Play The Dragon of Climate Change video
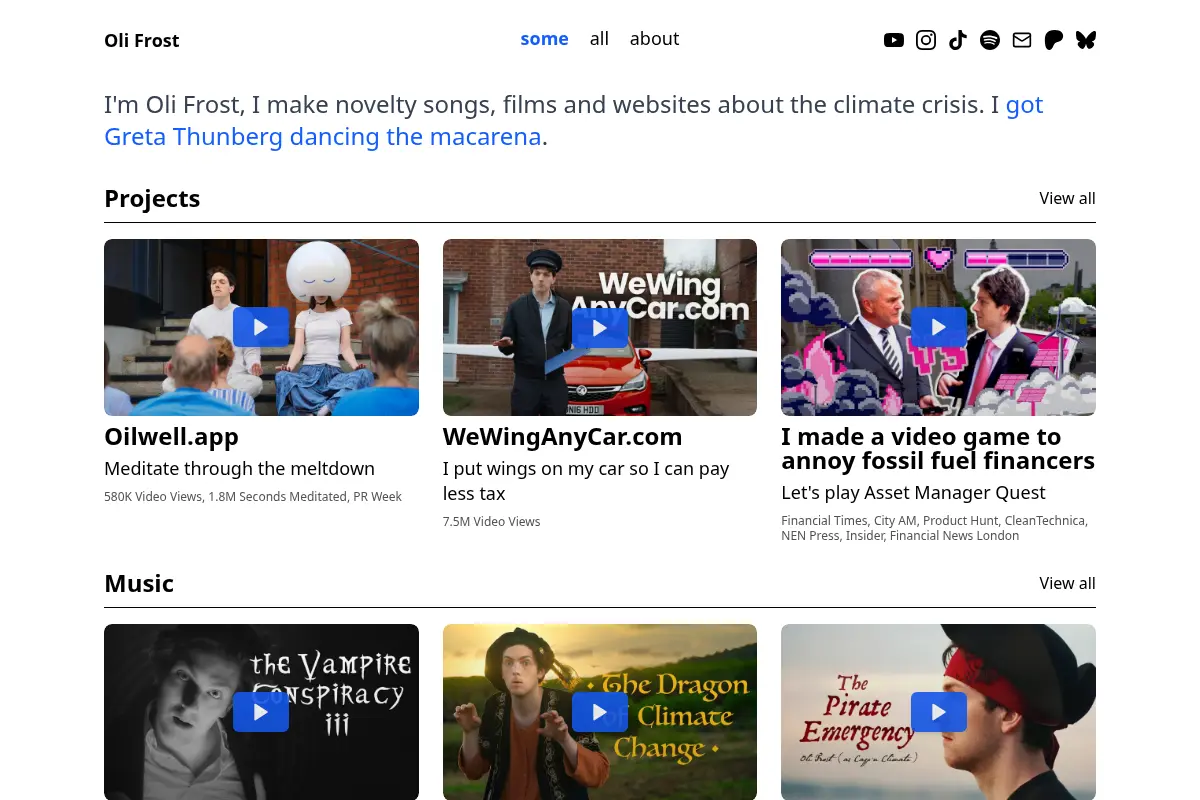 pos(600,712)
